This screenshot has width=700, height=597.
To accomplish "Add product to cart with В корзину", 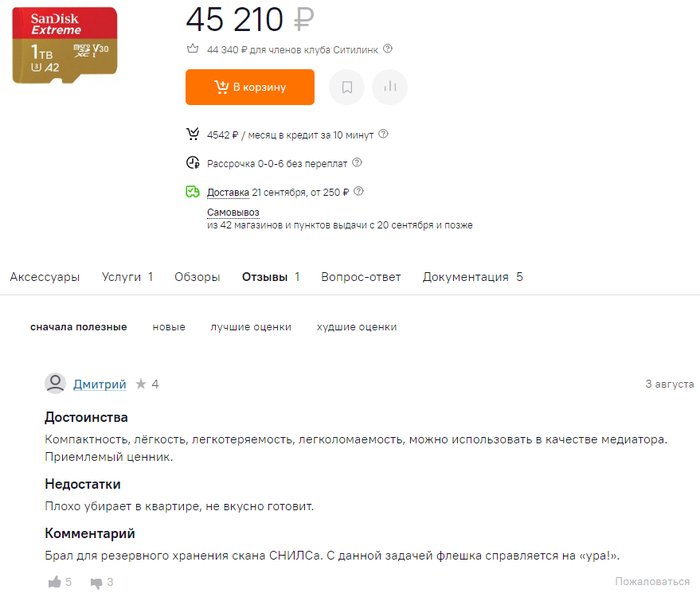I will click(250, 87).
